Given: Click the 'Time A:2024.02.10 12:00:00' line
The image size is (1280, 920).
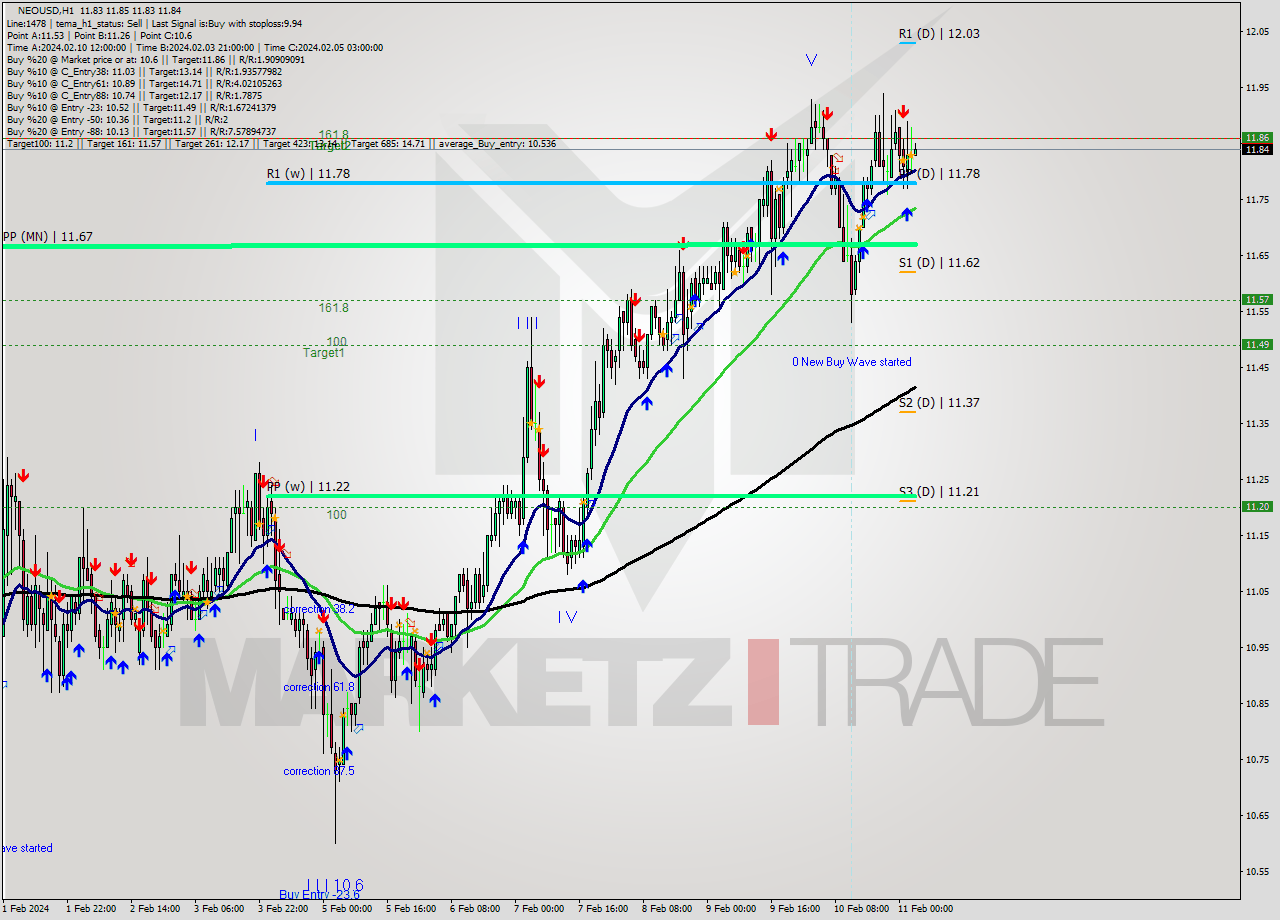Looking at the screenshot, I should coord(194,47).
